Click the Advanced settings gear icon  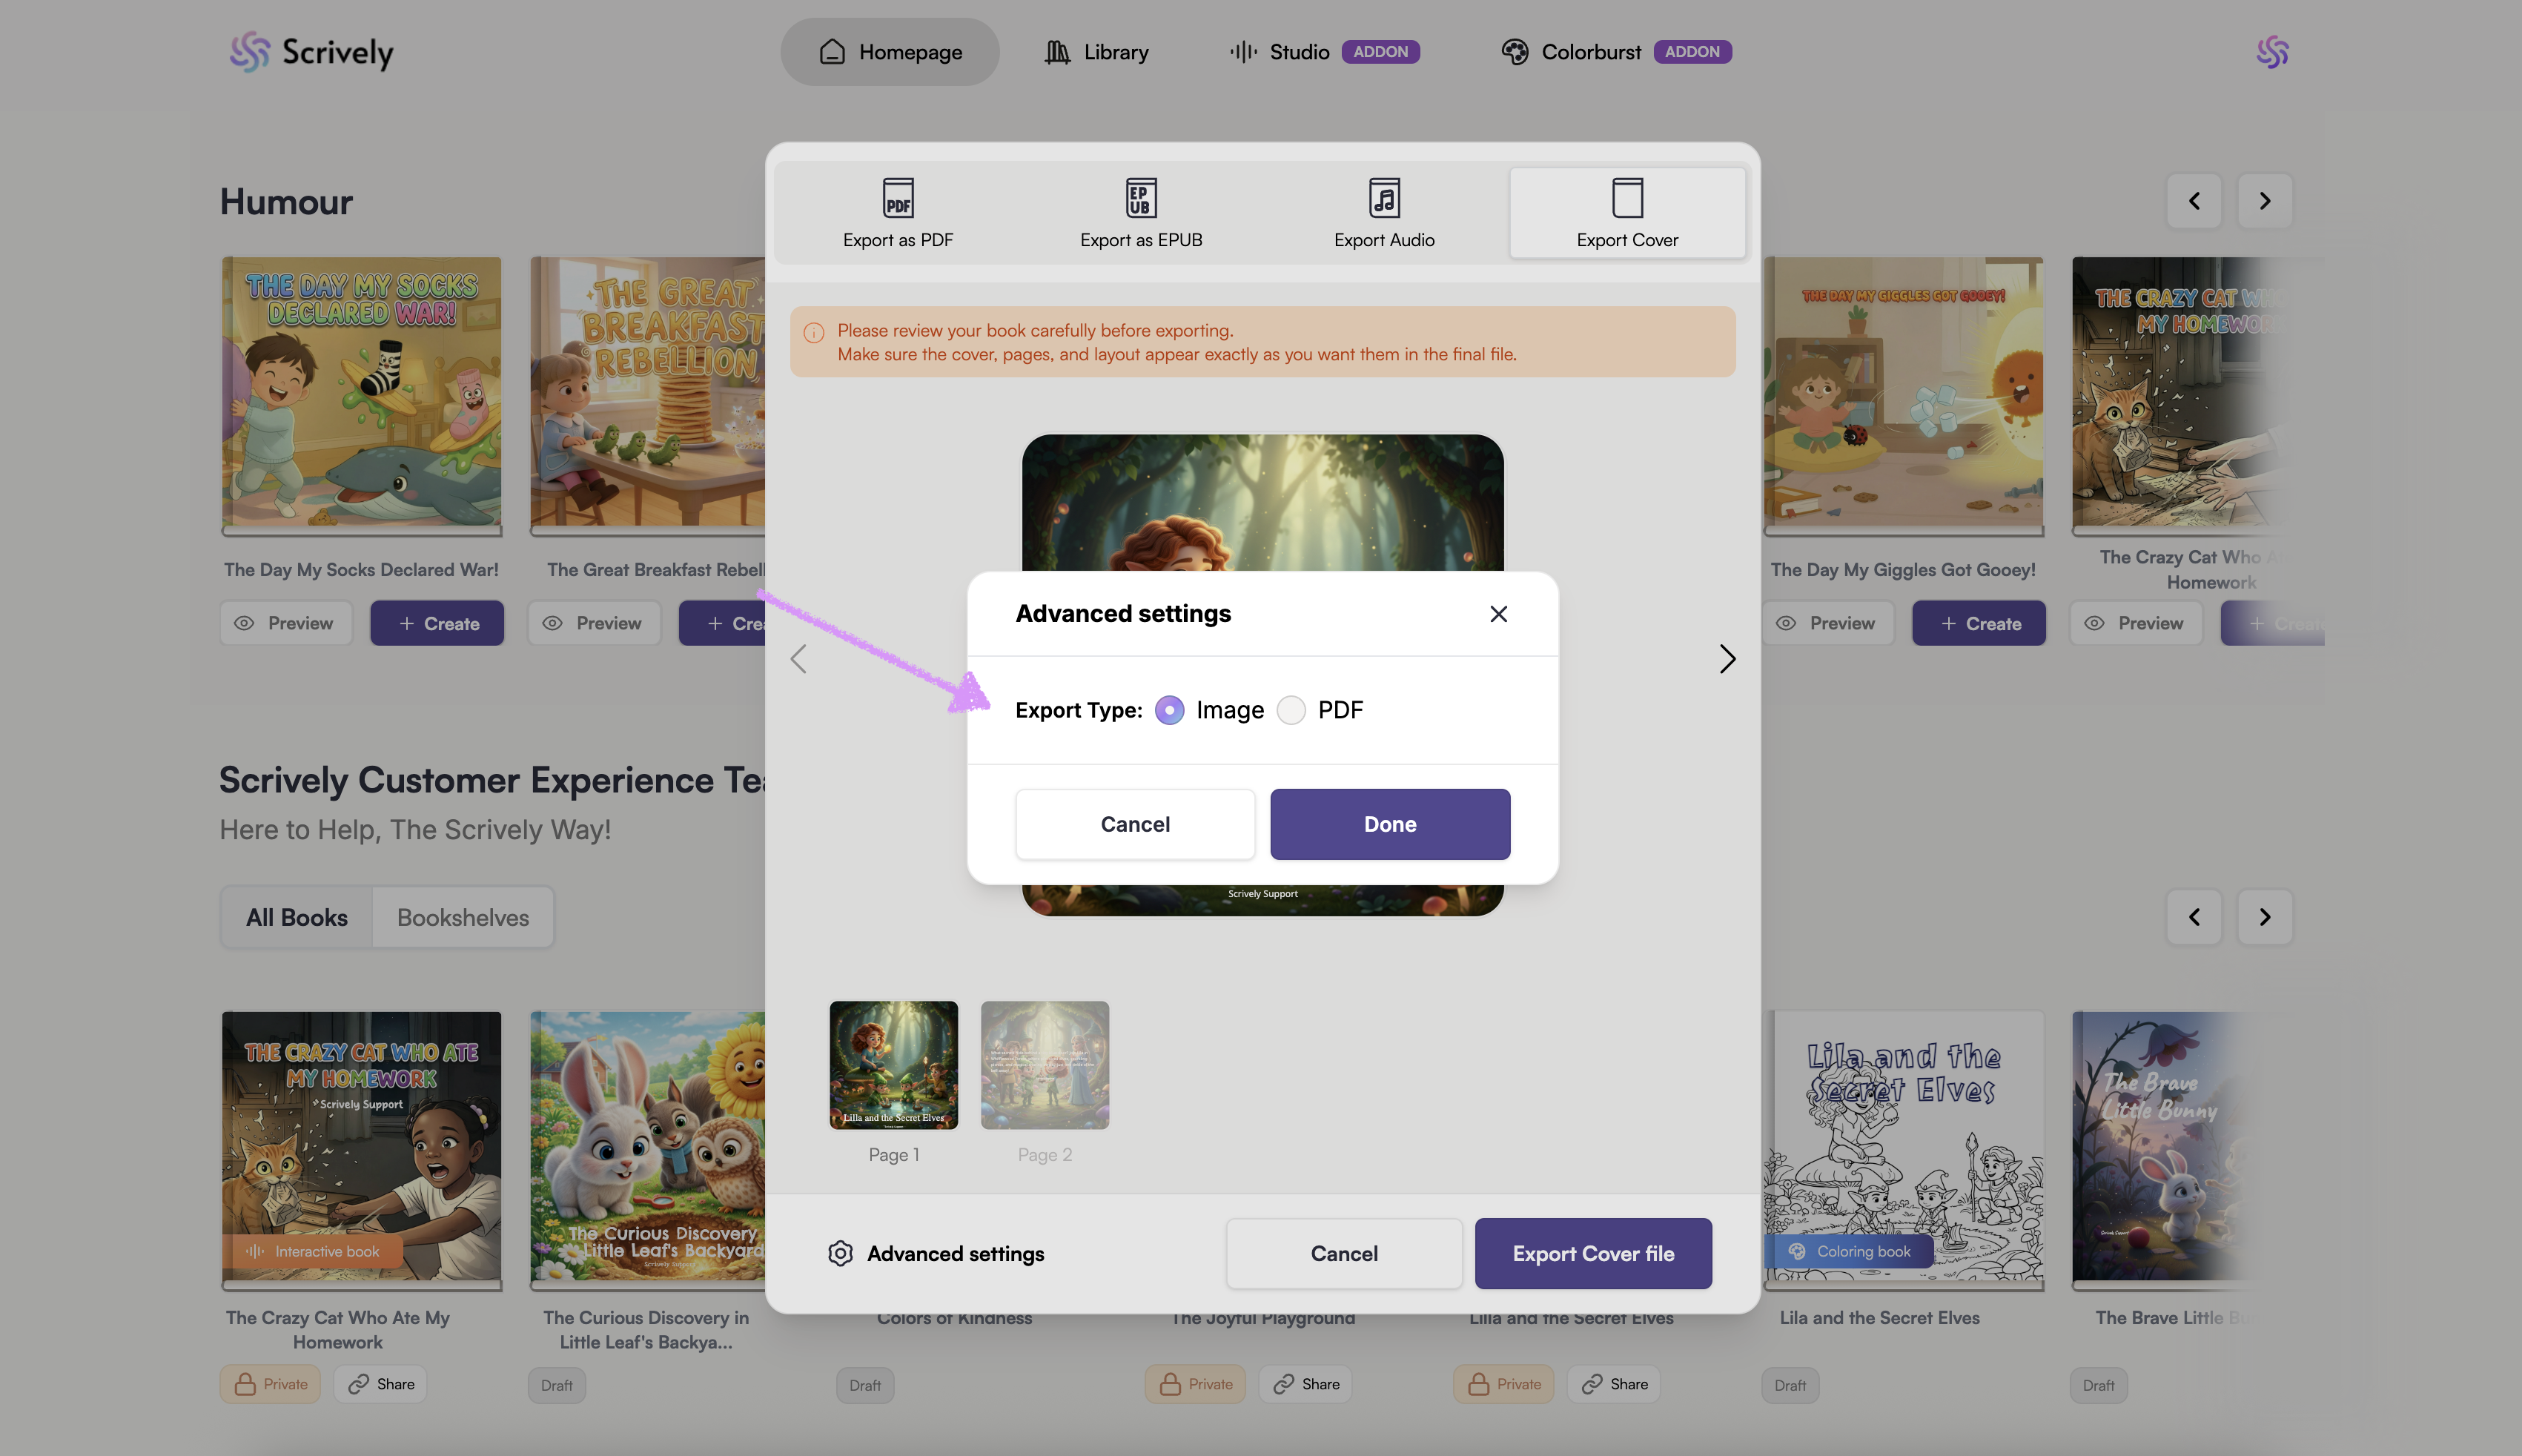point(840,1253)
